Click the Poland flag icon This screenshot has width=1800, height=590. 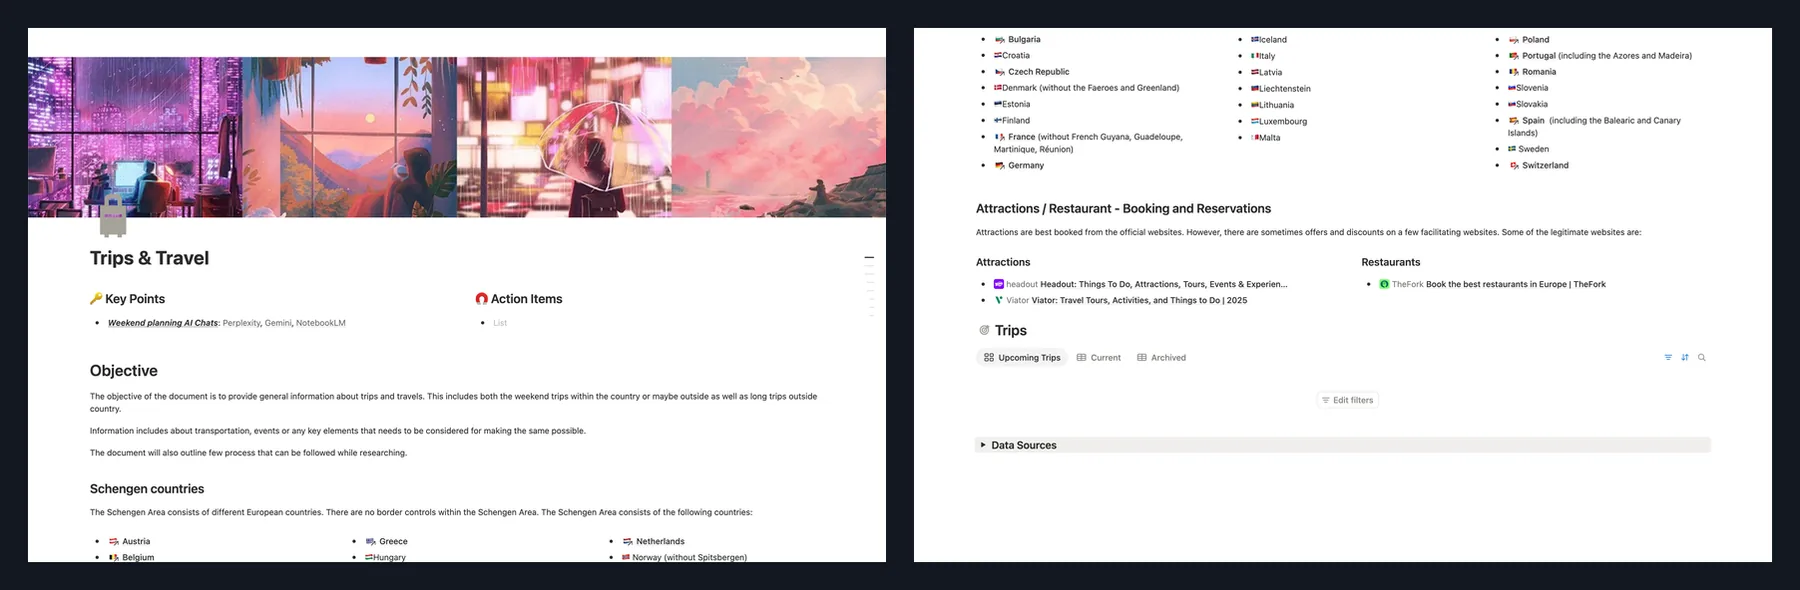(1514, 40)
